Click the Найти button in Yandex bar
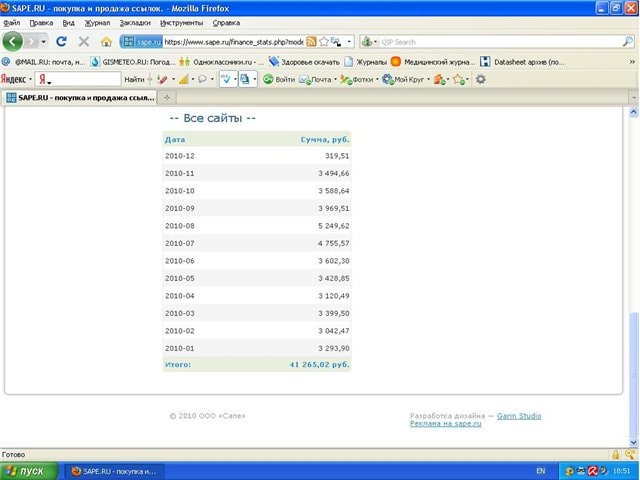Screen dimensions: 640x480 tap(134, 79)
